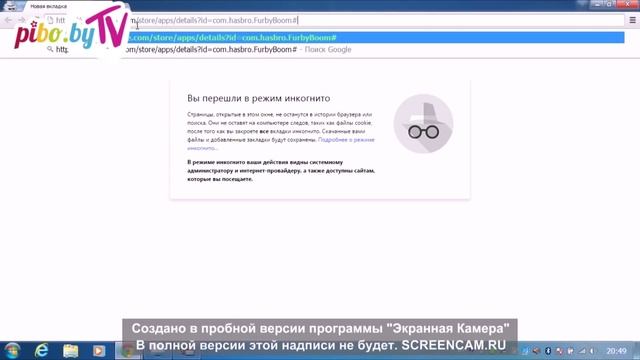Screen dimensions: 640x360
Task: Launch Internet Explorer from the taskbar
Action: (x=42, y=351)
